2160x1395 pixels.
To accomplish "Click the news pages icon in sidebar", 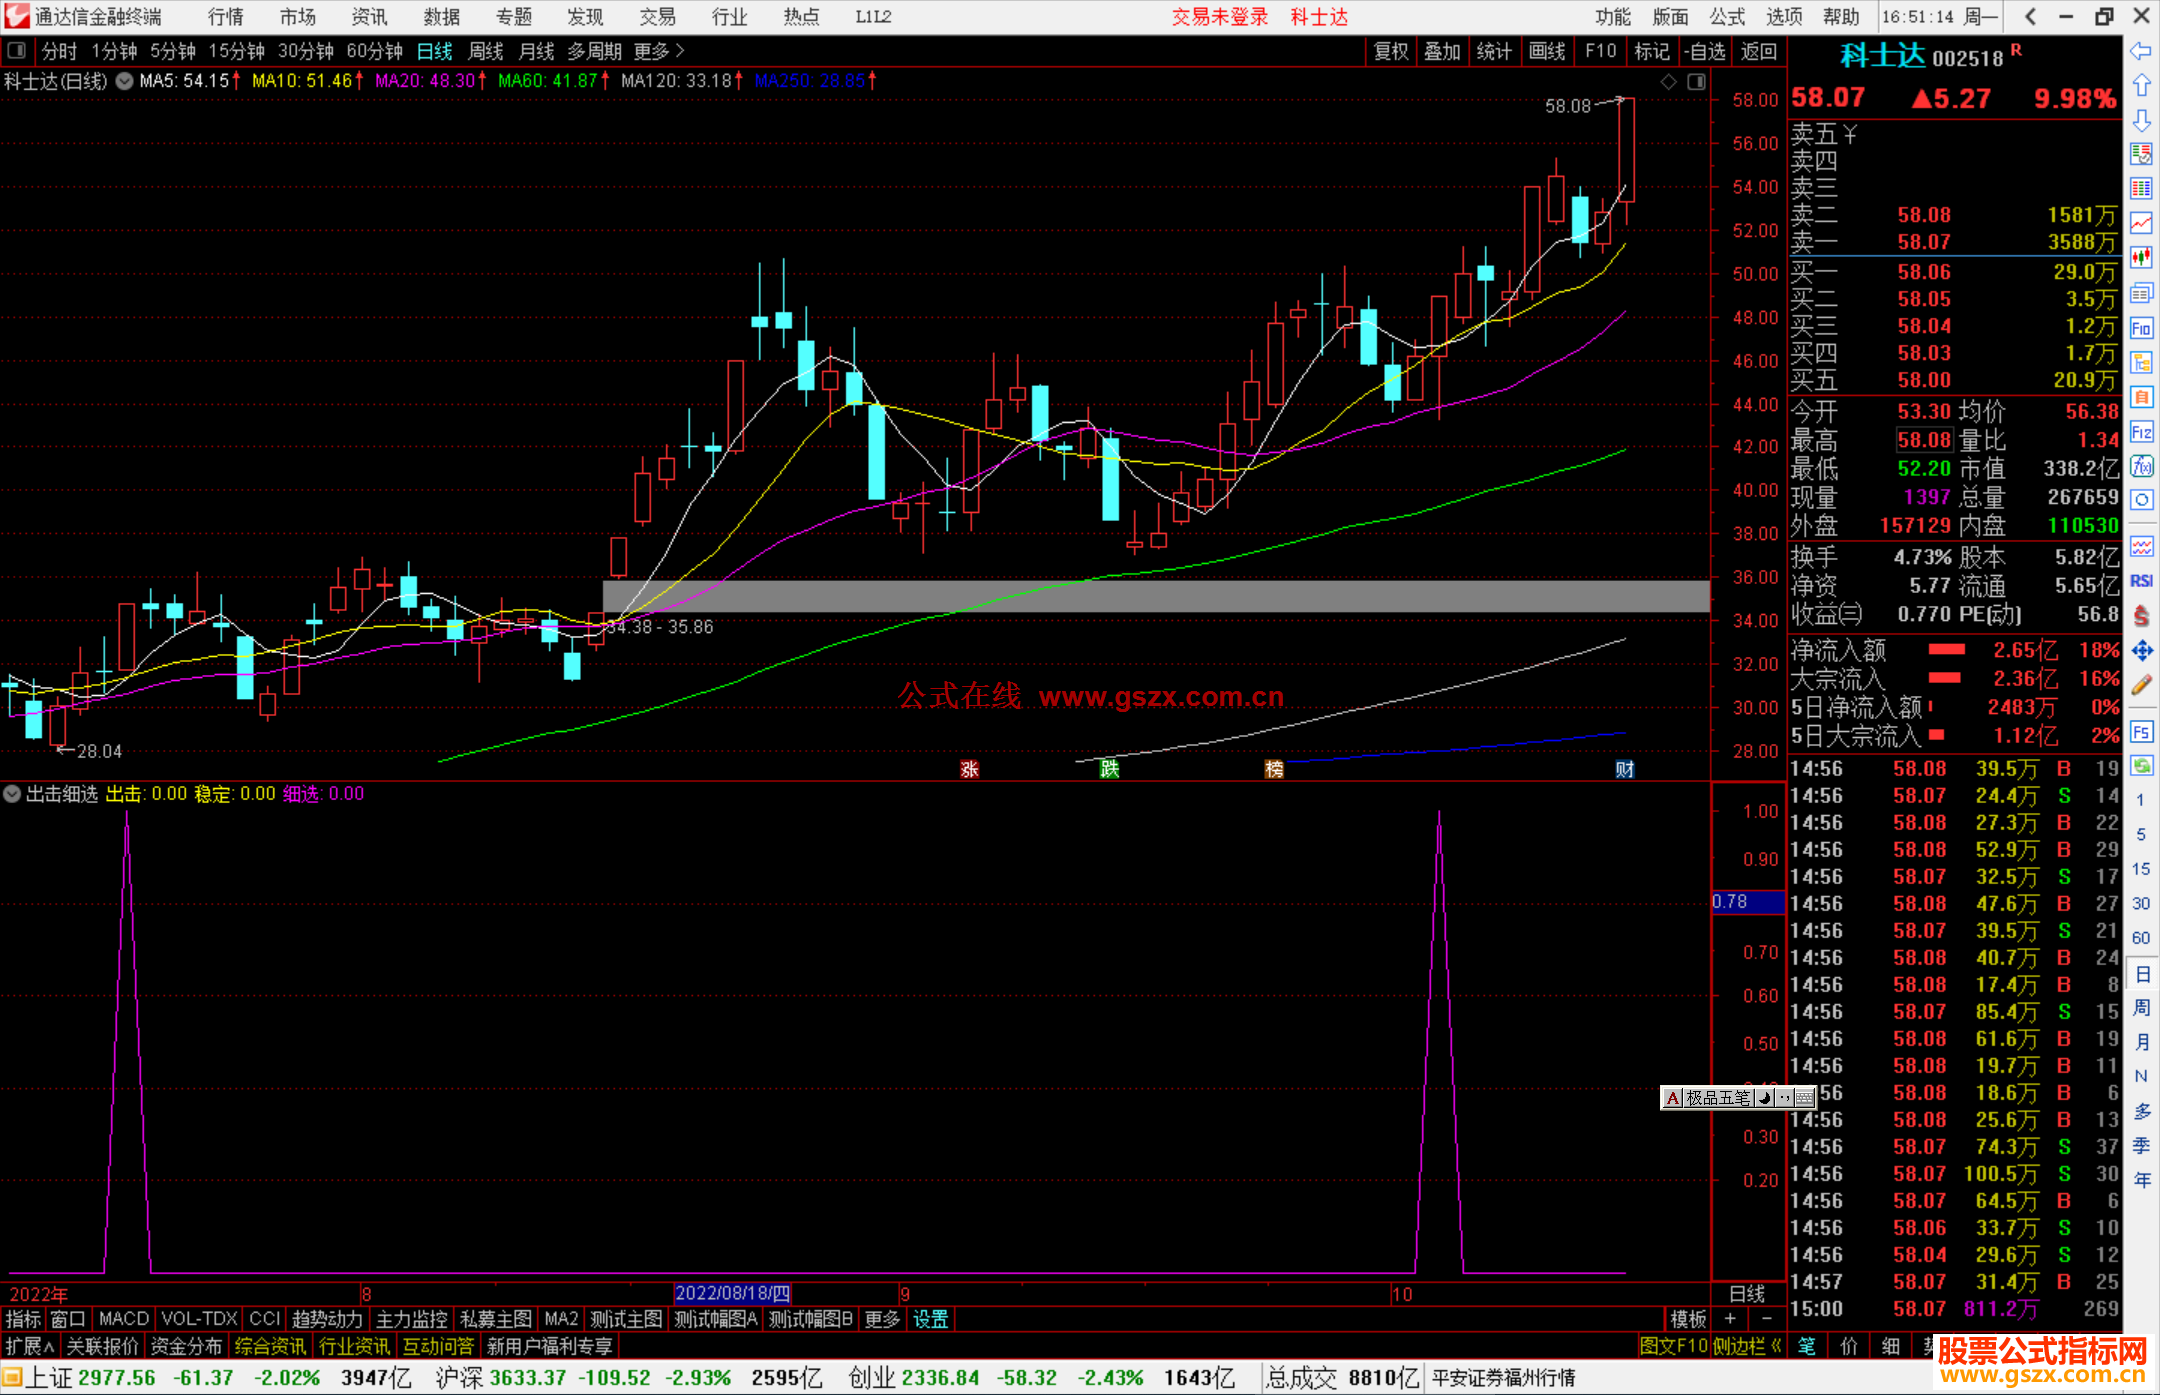I will click(2141, 293).
